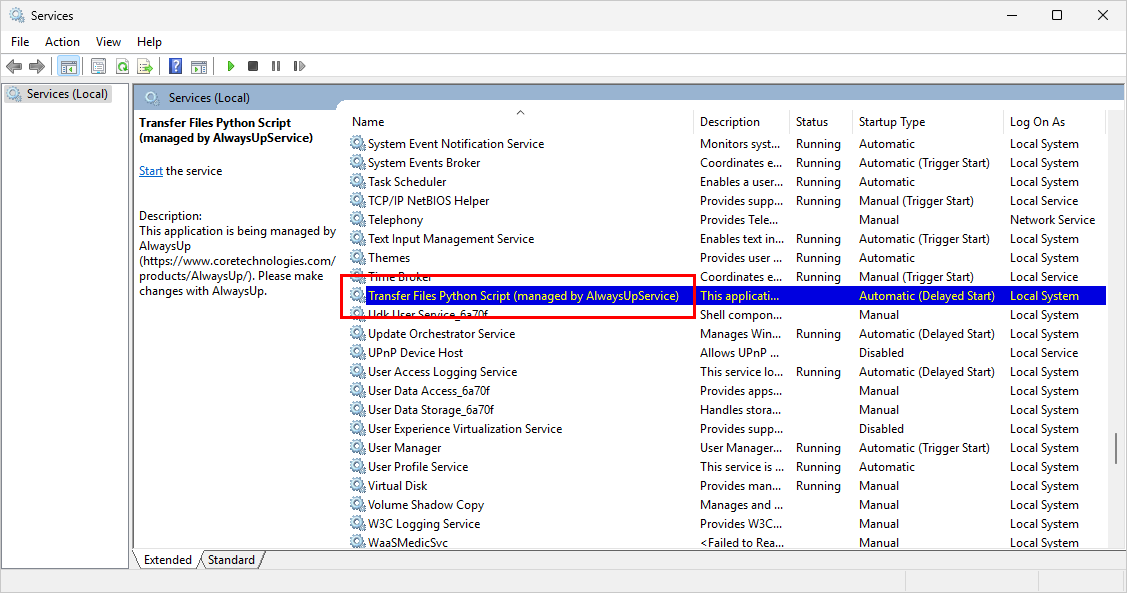Image resolution: width=1127 pixels, height=593 pixels.
Task: Click the Start Service toolbar icon
Action: click(x=230, y=66)
